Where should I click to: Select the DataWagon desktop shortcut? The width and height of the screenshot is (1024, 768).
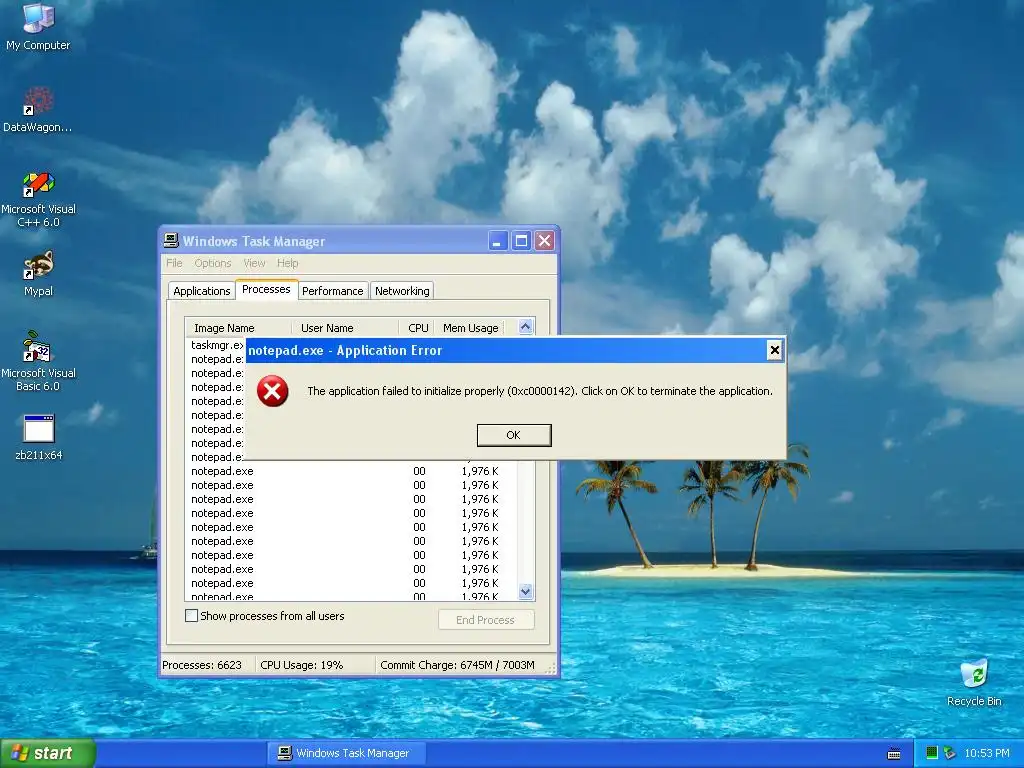tap(38, 109)
